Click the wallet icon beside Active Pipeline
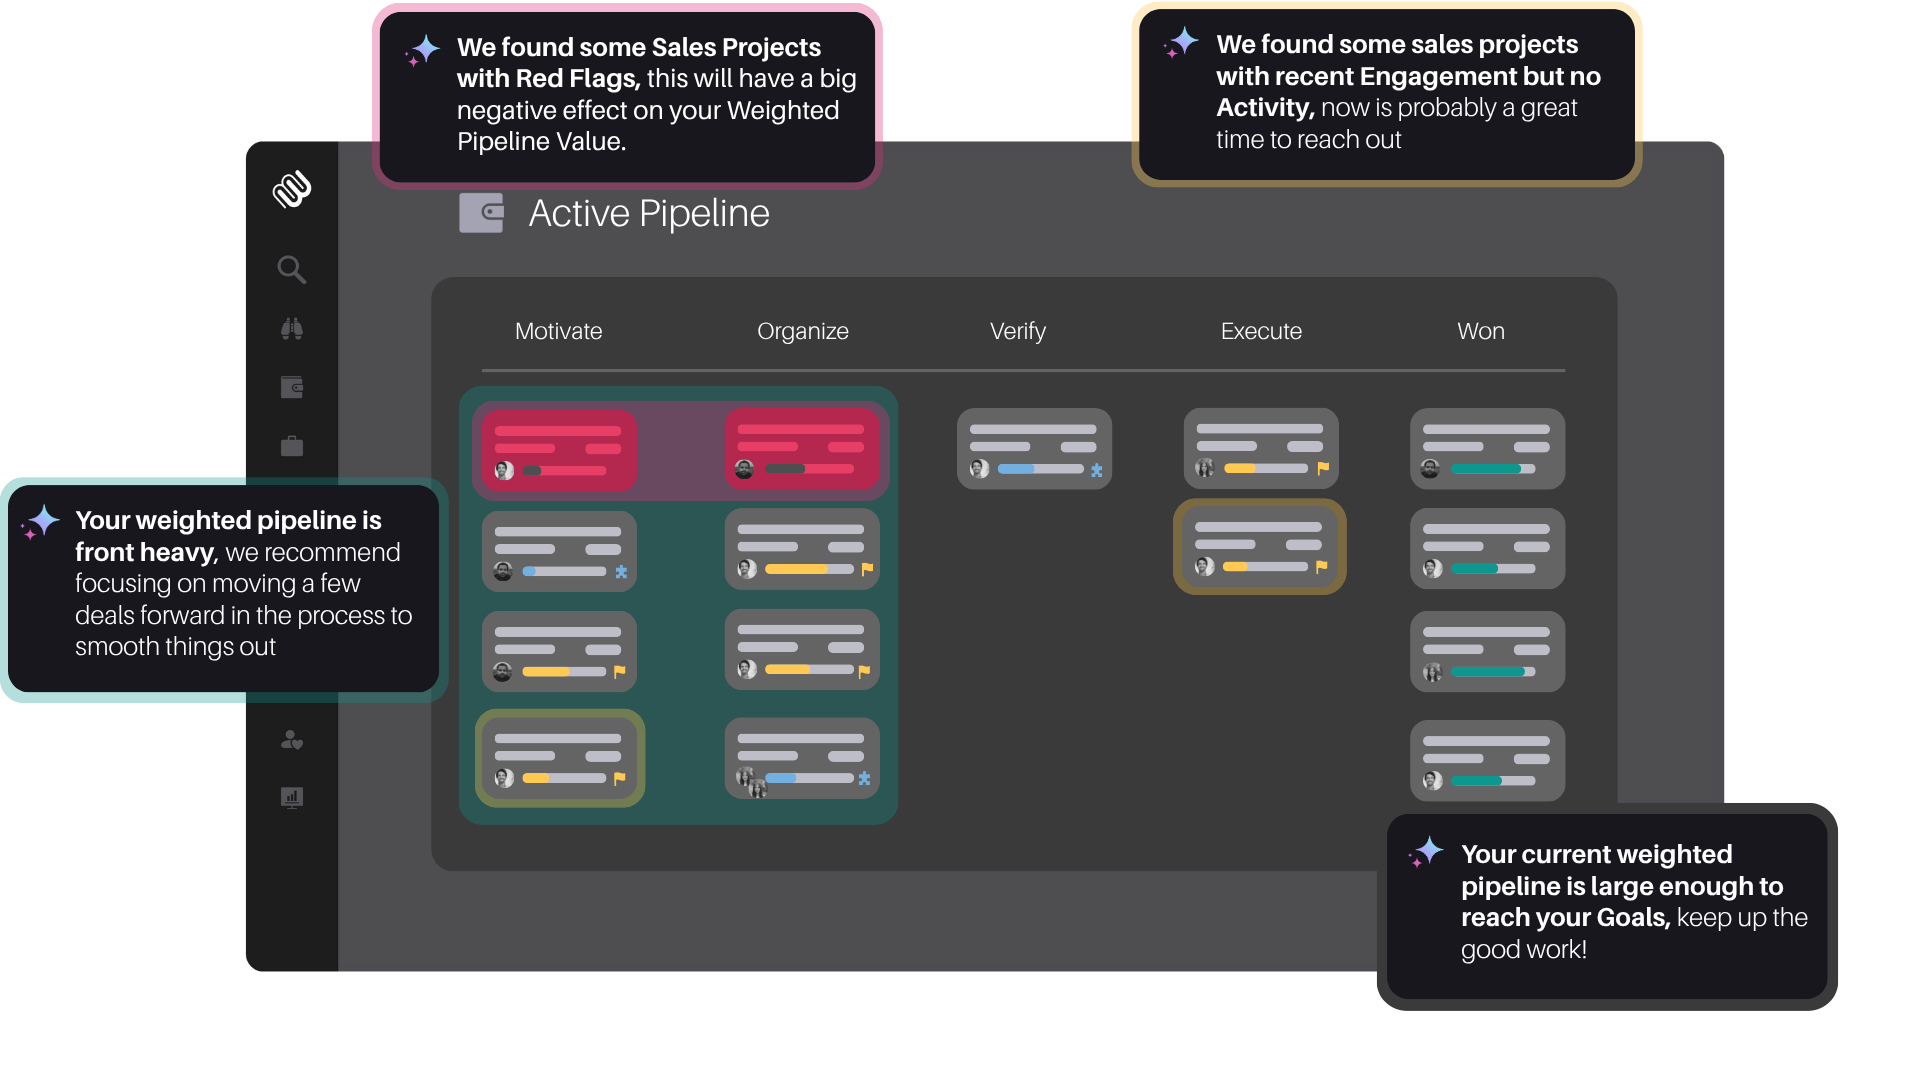The image size is (1920, 1080). point(481,213)
